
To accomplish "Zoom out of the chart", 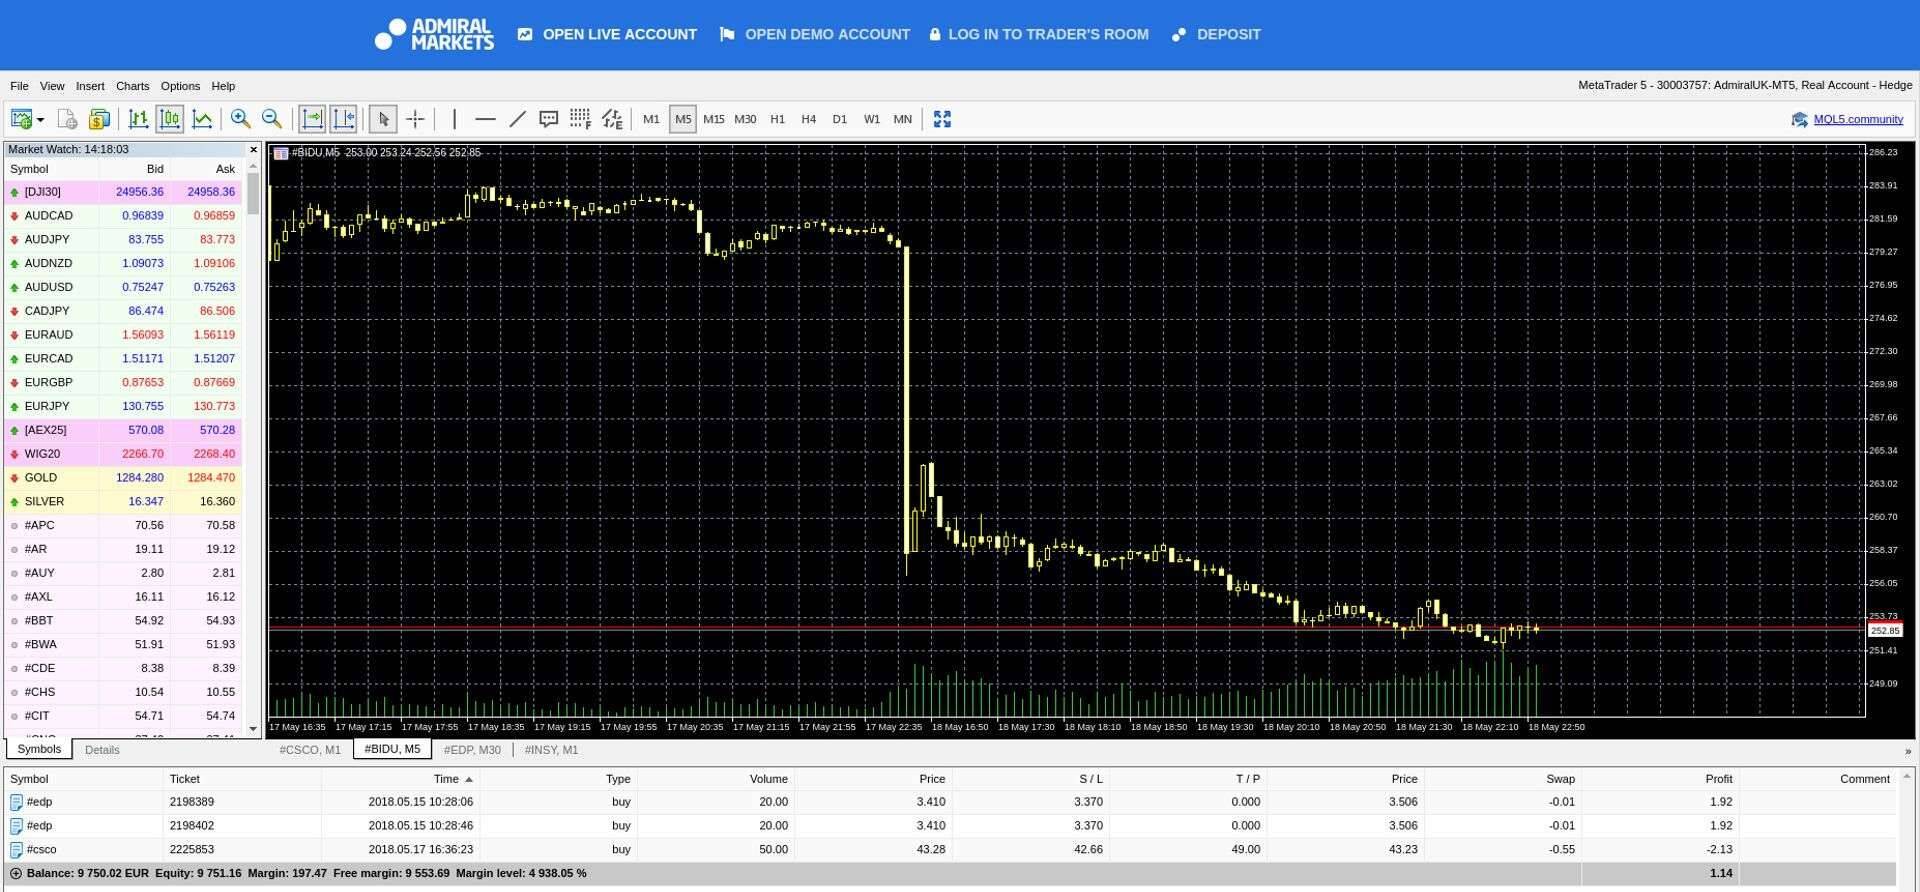I will (271, 119).
